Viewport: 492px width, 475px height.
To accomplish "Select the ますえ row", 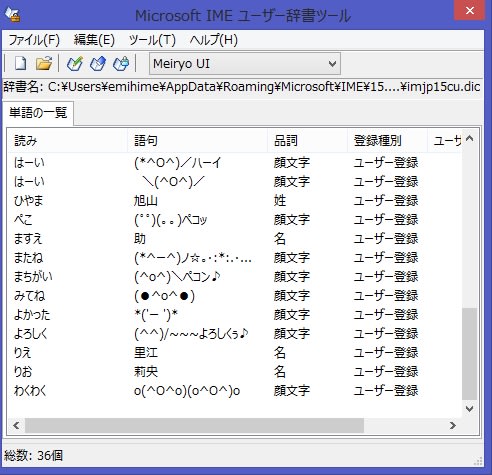I will (235, 239).
